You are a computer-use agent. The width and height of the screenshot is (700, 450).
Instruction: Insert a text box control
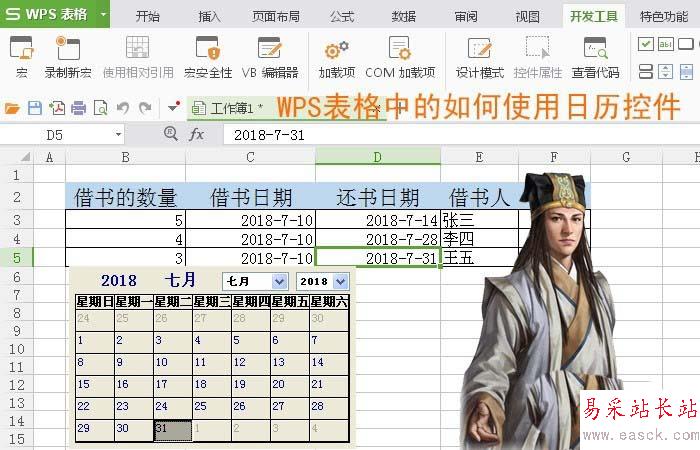coord(665,44)
